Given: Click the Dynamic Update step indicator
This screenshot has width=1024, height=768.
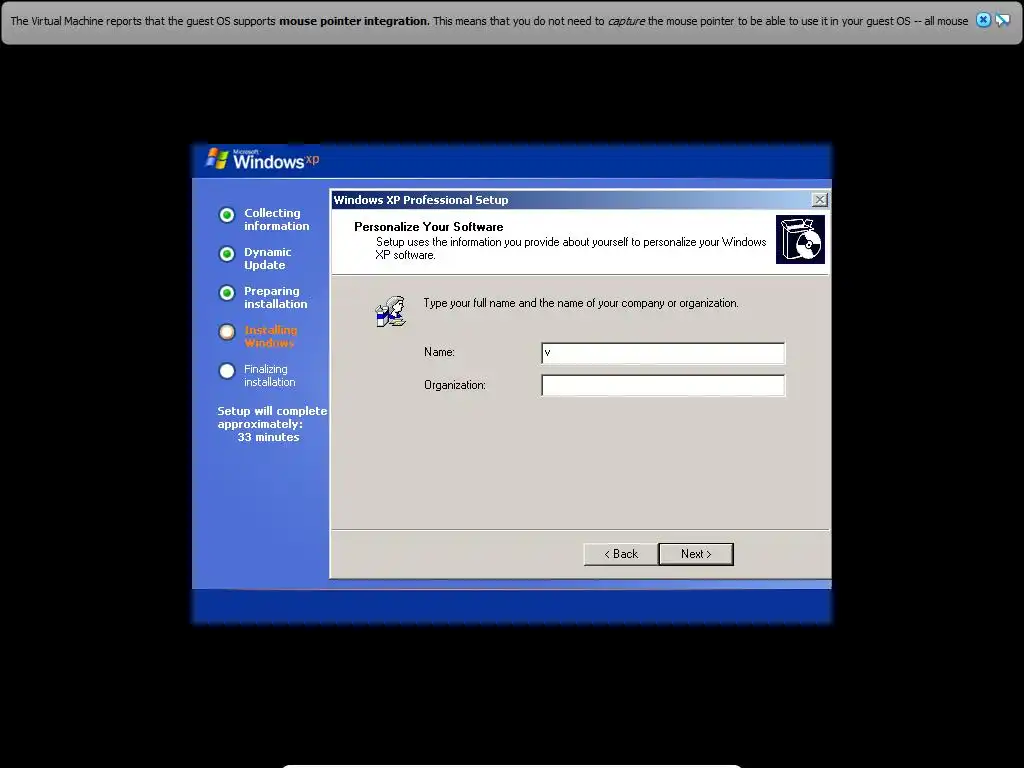Looking at the screenshot, I should point(227,254).
